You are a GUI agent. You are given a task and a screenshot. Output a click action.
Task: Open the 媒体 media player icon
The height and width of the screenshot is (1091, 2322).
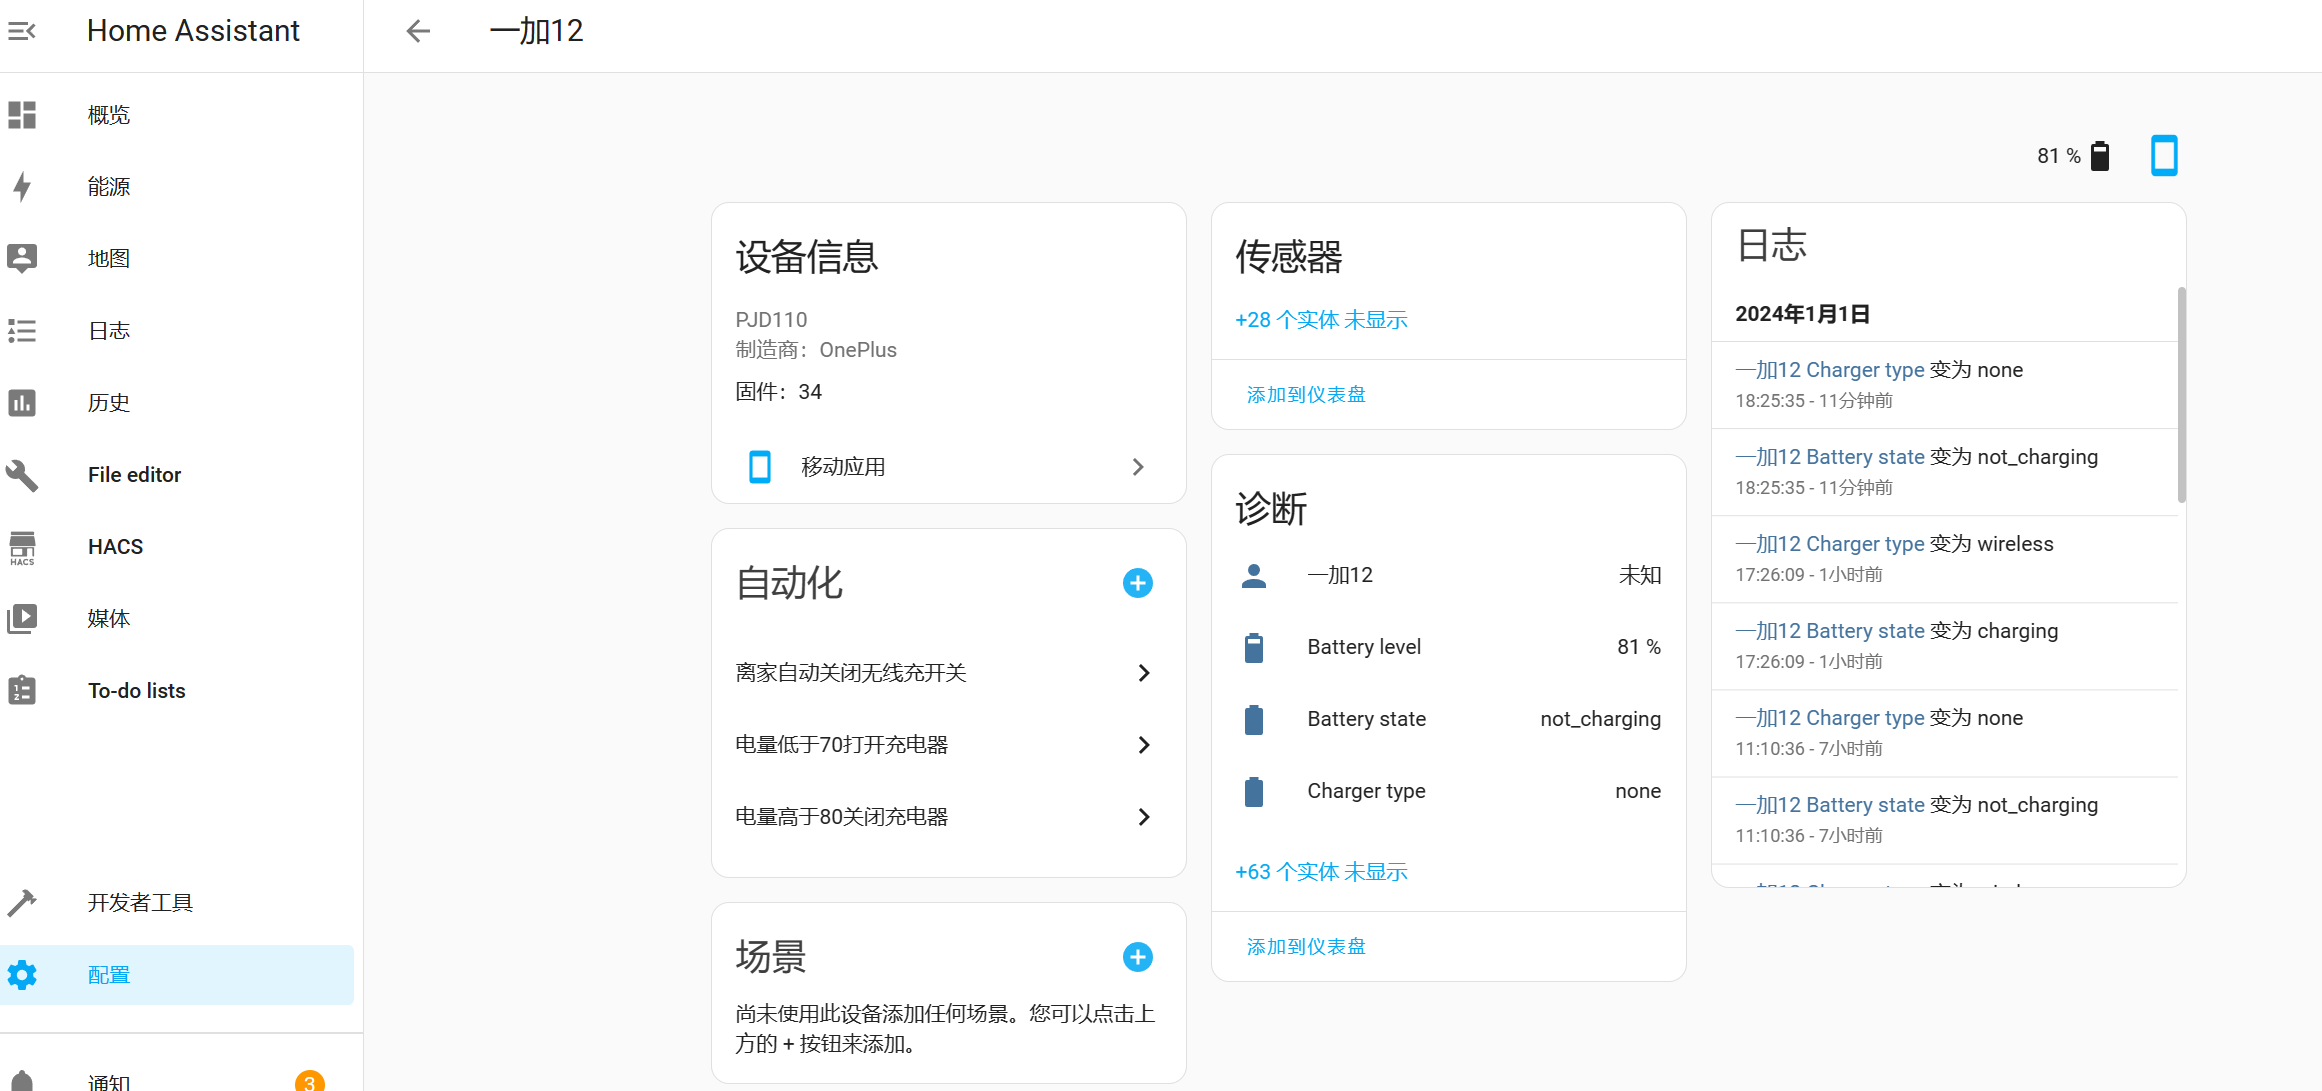pyautogui.click(x=22, y=619)
